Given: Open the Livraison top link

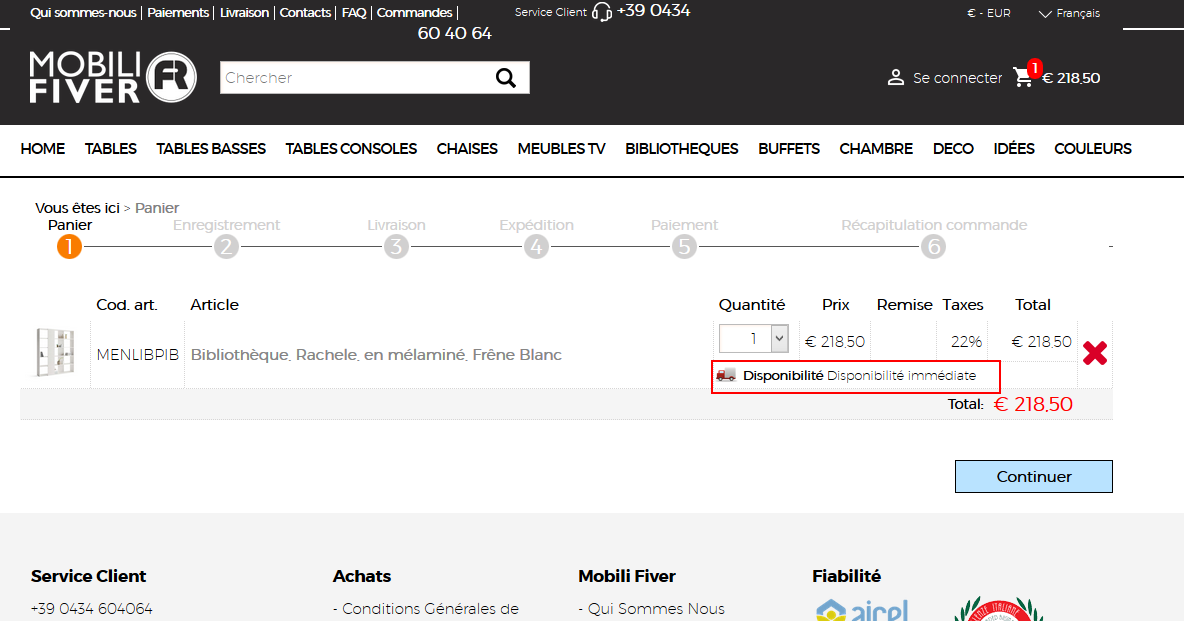Looking at the screenshot, I should tap(244, 13).
